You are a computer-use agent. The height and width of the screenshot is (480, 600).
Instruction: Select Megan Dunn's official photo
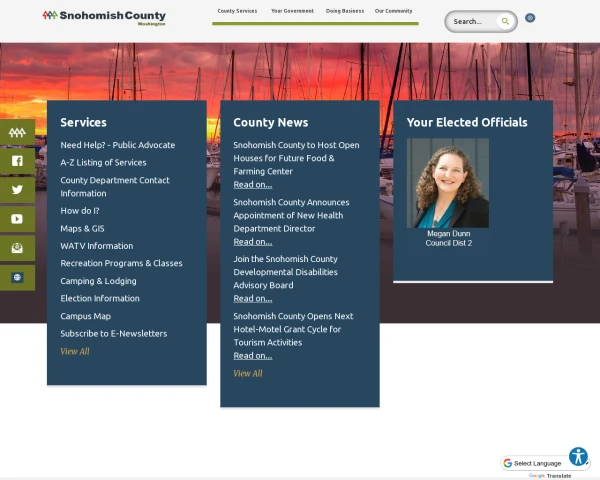(x=448, y=183)
